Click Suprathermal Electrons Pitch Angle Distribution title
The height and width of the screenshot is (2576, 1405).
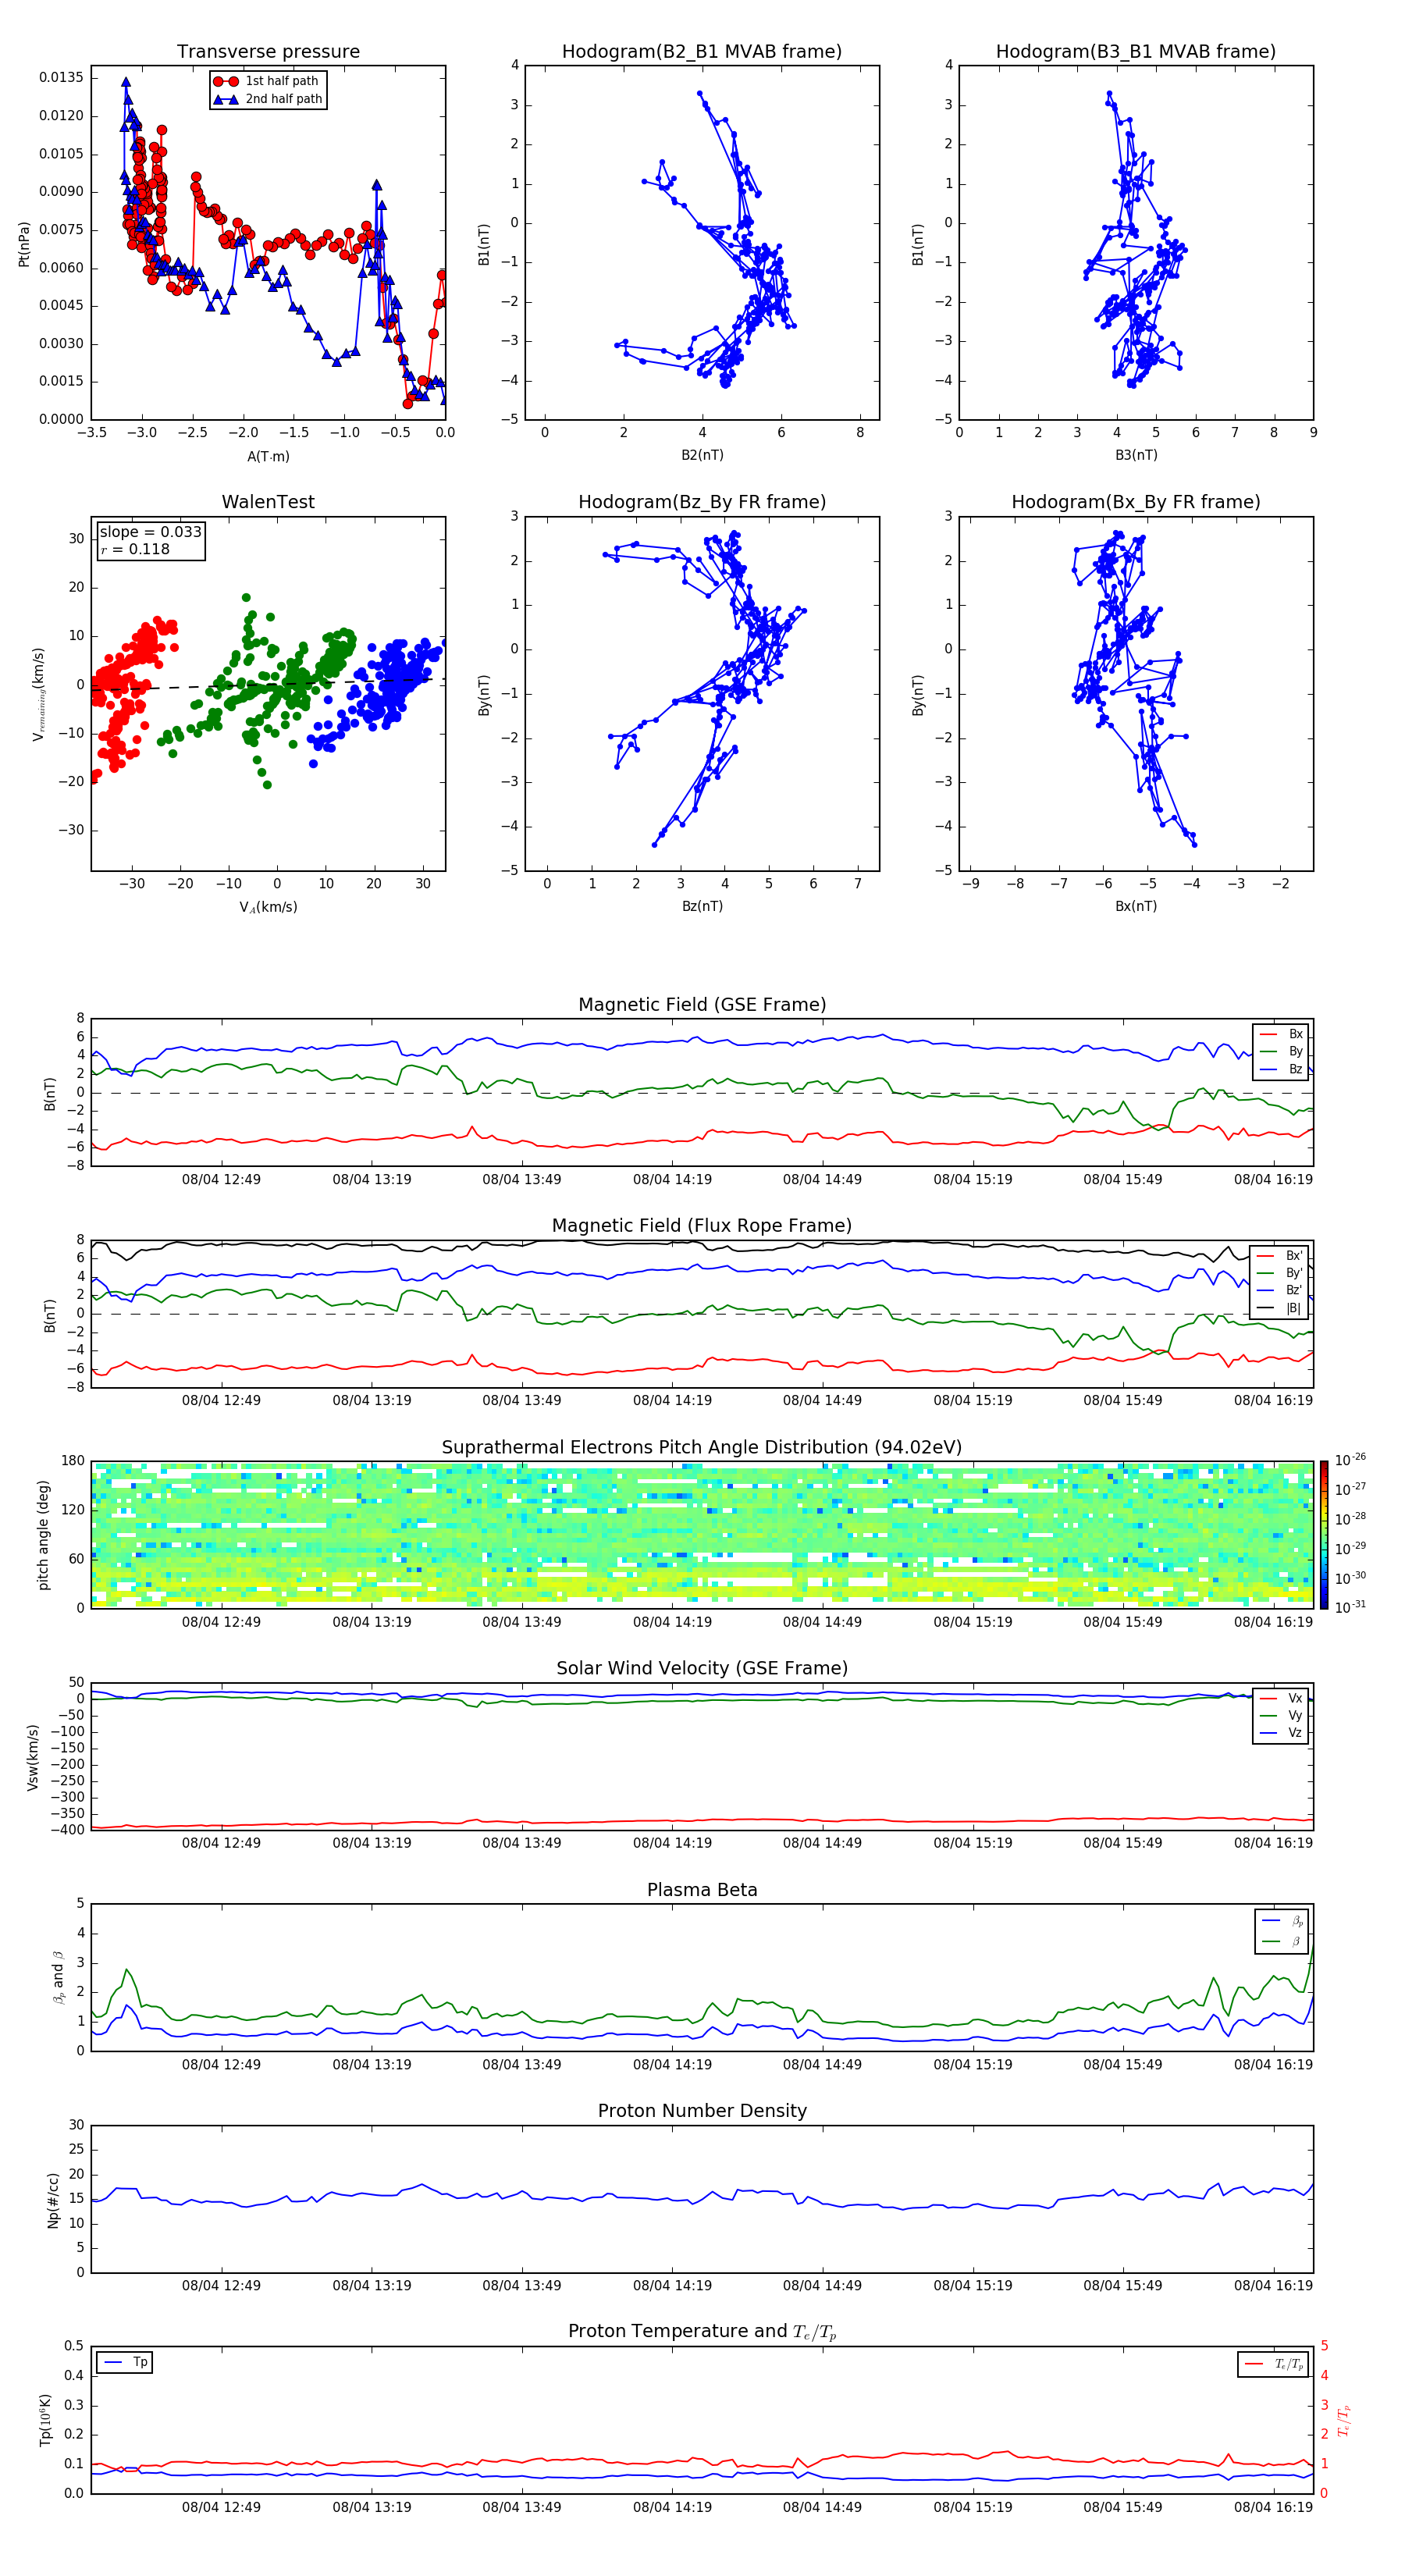point(702,1448)
